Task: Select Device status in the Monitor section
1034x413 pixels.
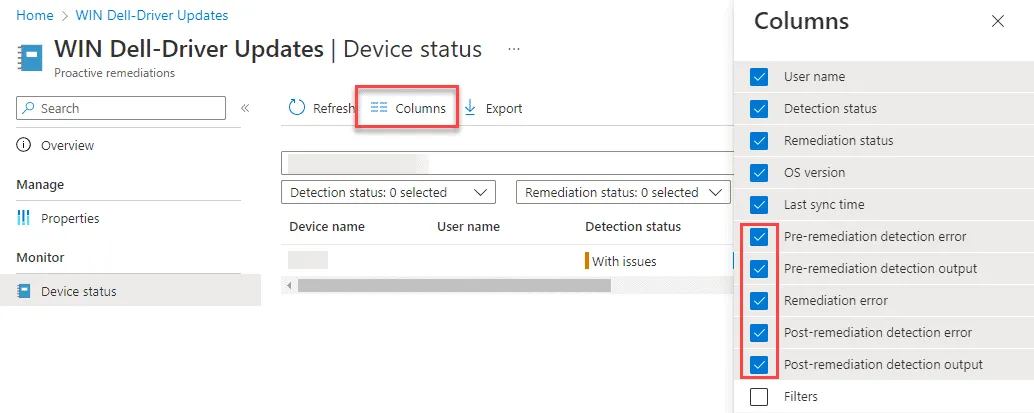Action: (131, 291)
